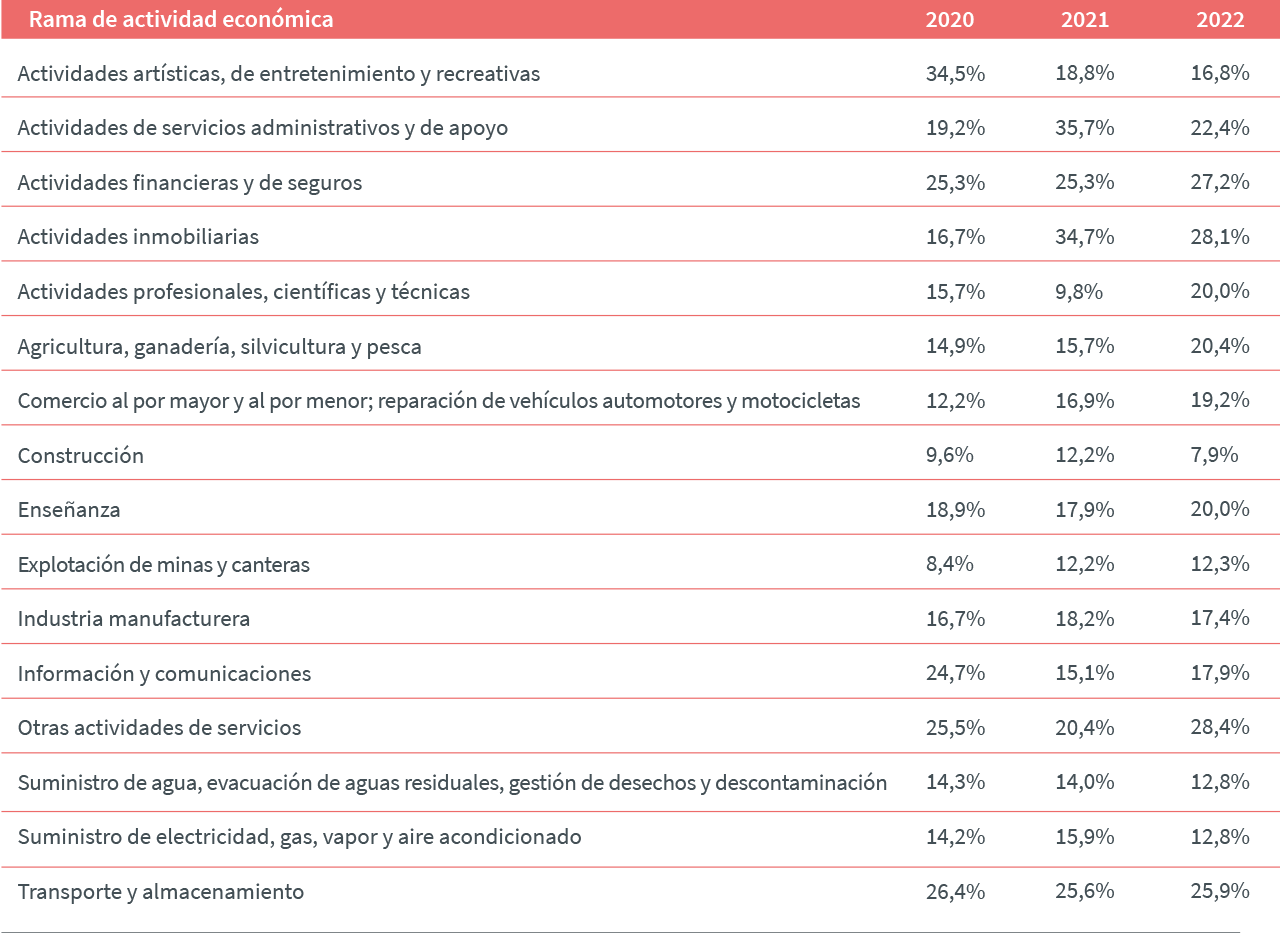Select the 'Actividades inmobiliarias' row label
Viewport: 1280px width, 933px height.
138,237
